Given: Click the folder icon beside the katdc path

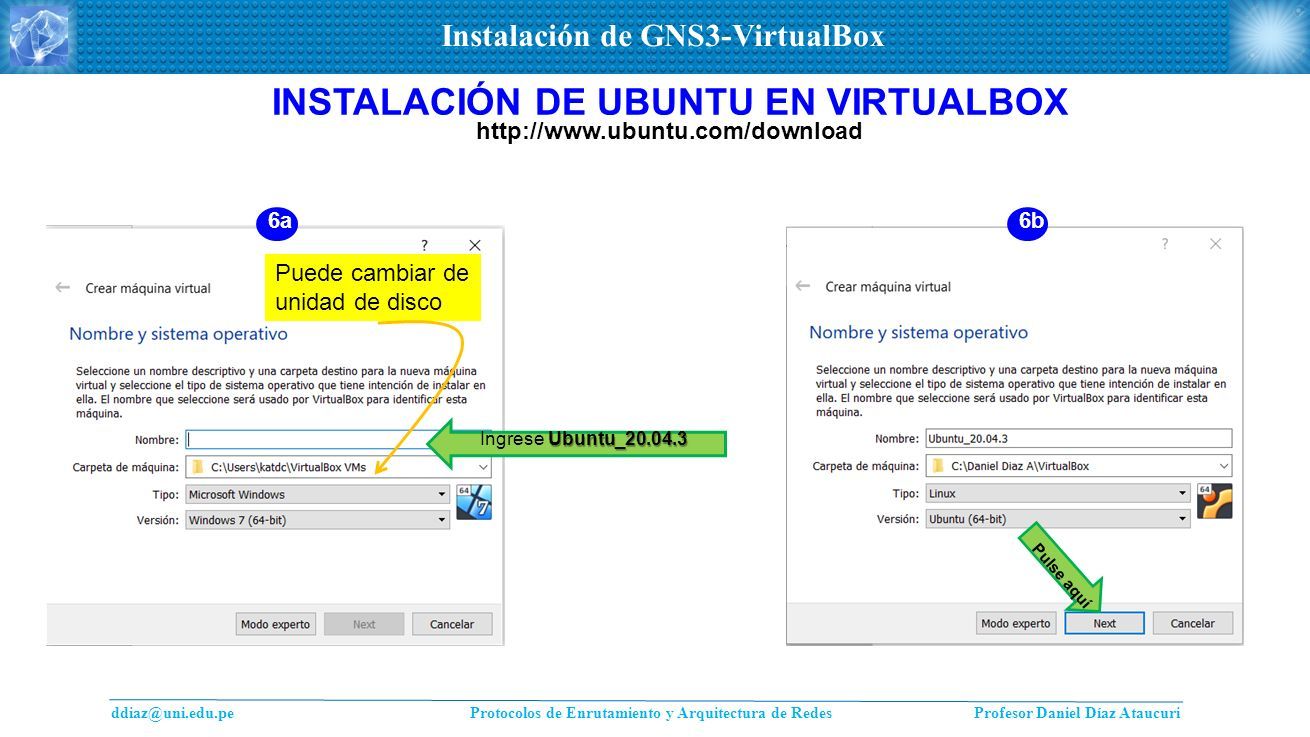Looking at the screenshot, I should [198, 467].
